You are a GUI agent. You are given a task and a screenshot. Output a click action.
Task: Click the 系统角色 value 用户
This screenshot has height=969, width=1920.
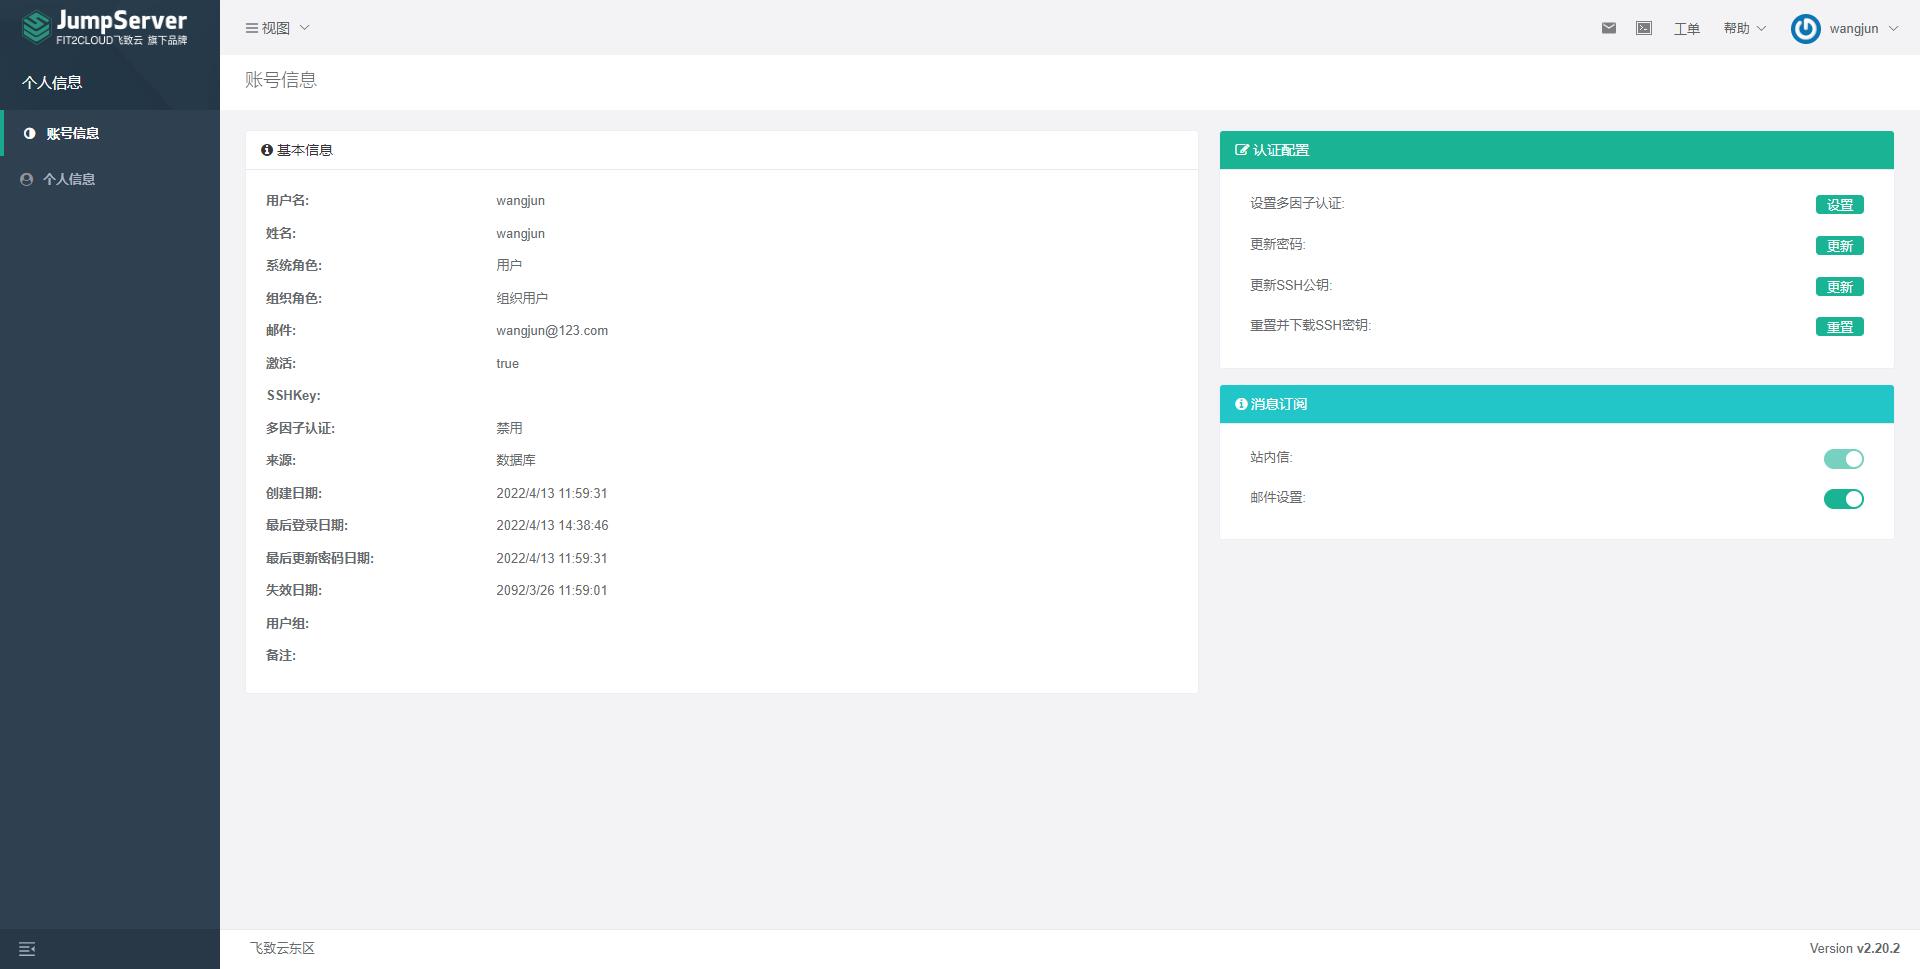coord(509,265)
